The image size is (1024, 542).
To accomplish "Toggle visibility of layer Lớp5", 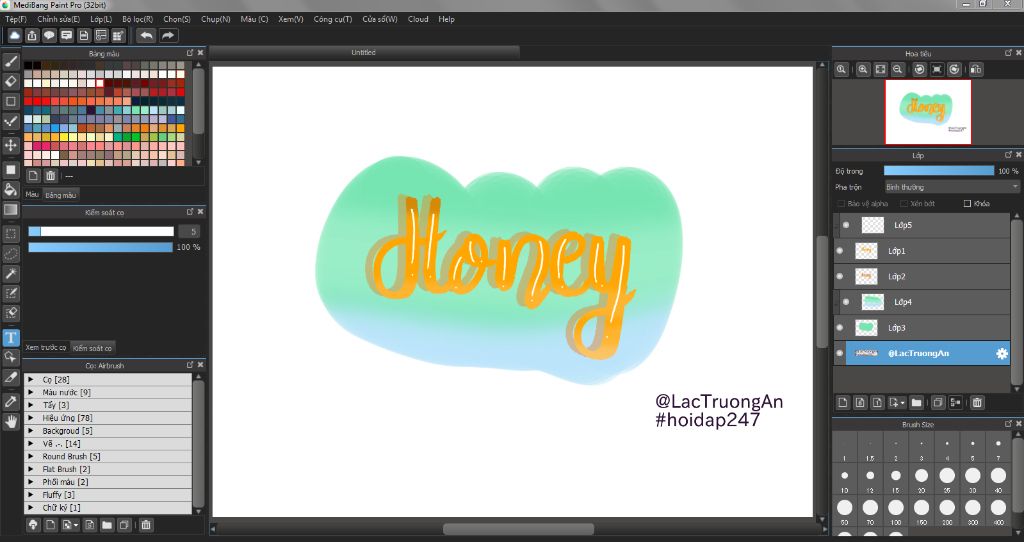I will pyautogui.click(x=846, y=225).
